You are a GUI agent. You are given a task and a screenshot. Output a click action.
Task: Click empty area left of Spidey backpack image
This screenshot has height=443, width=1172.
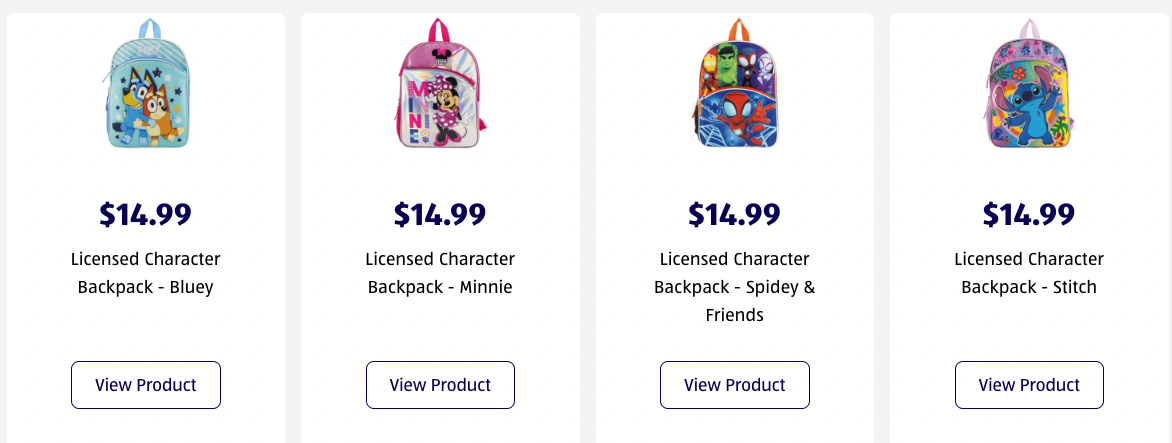(640, 85)
